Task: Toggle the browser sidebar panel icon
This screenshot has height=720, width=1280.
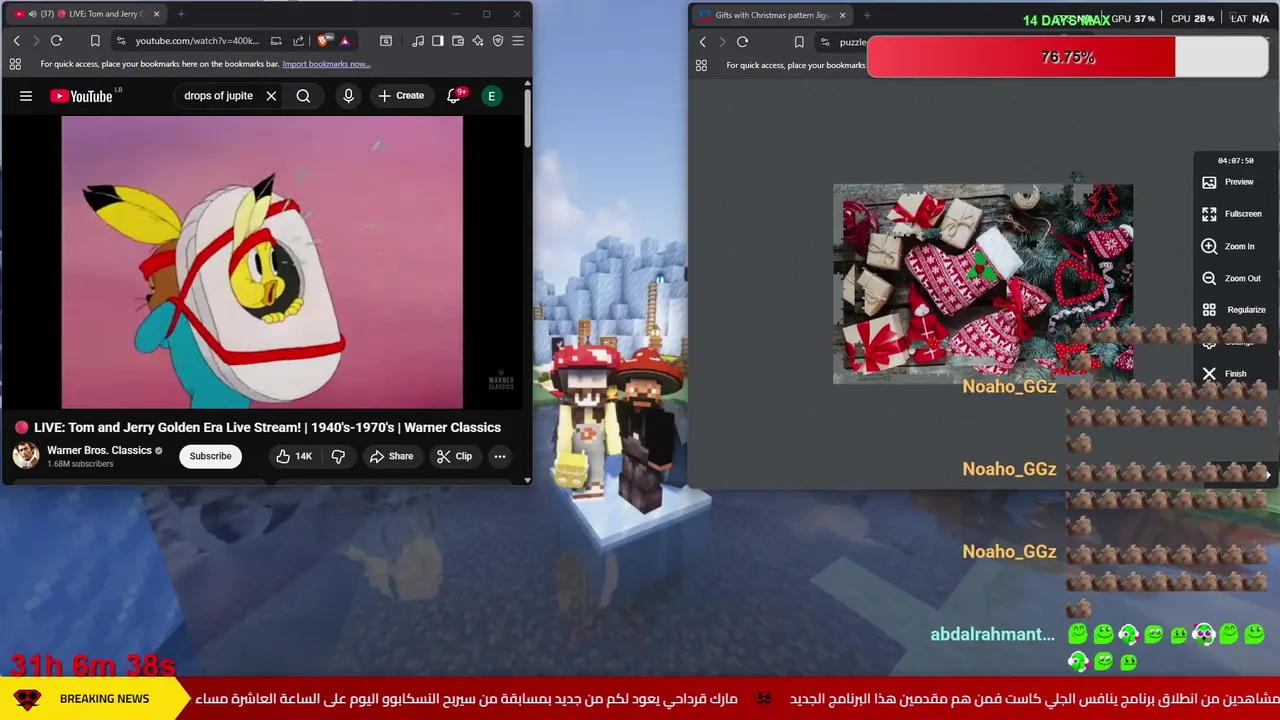Action: point(437,41)
